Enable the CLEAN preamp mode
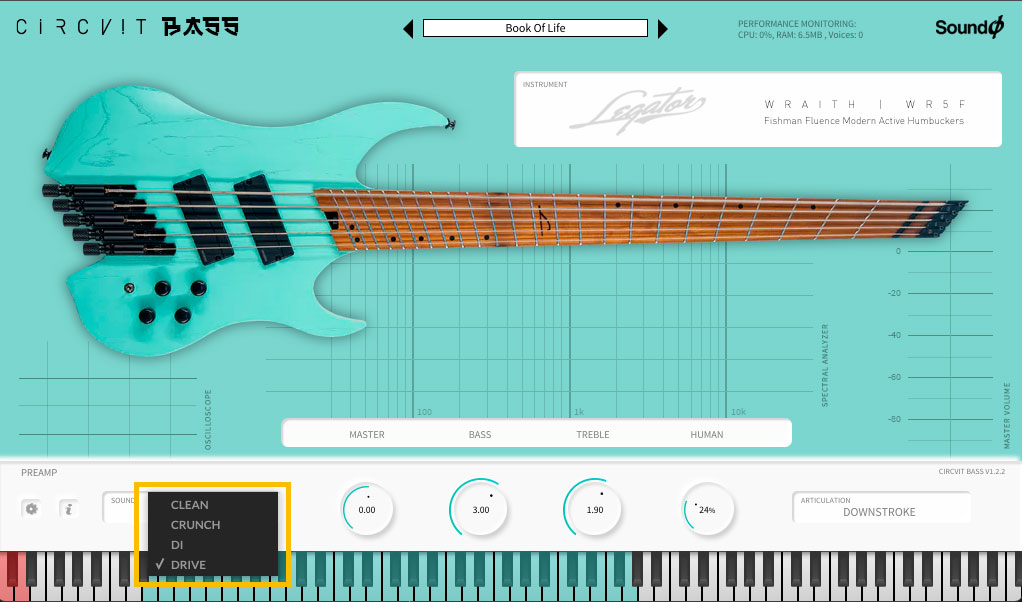Image resolution: width=1022 pixels, height=602 pixels. coord(189,505)
